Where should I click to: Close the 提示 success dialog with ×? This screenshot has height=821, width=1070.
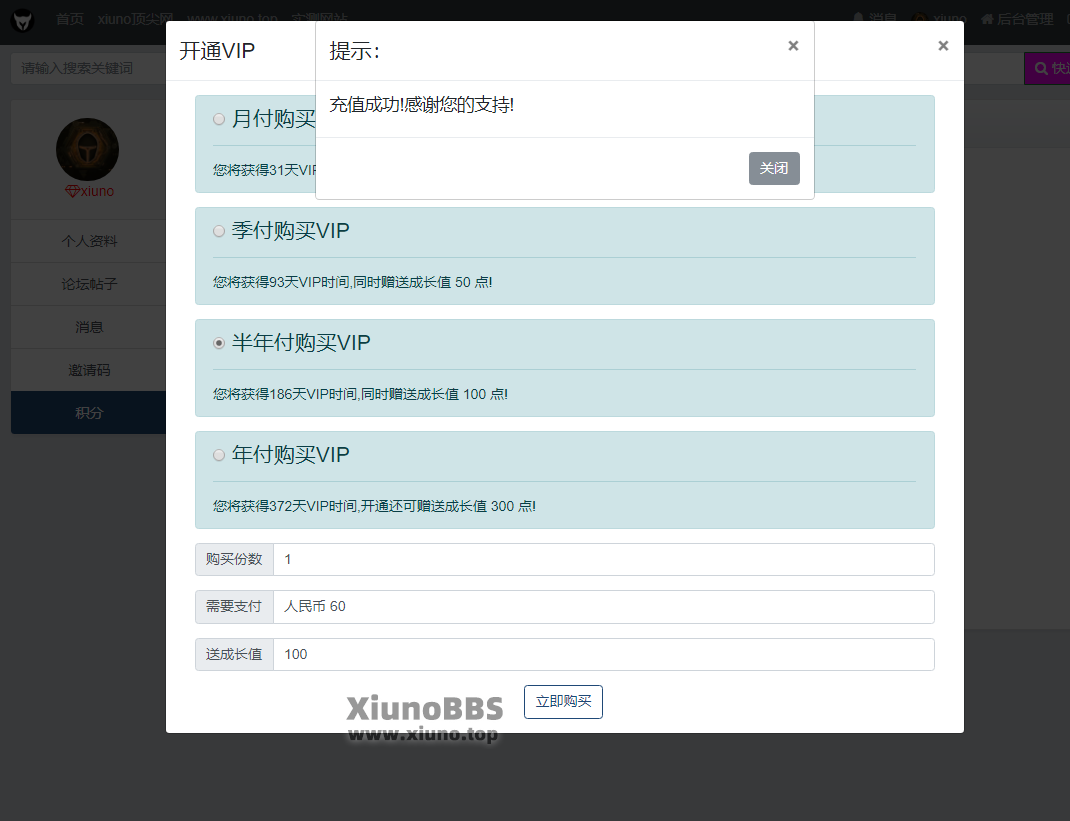[793, 46]
